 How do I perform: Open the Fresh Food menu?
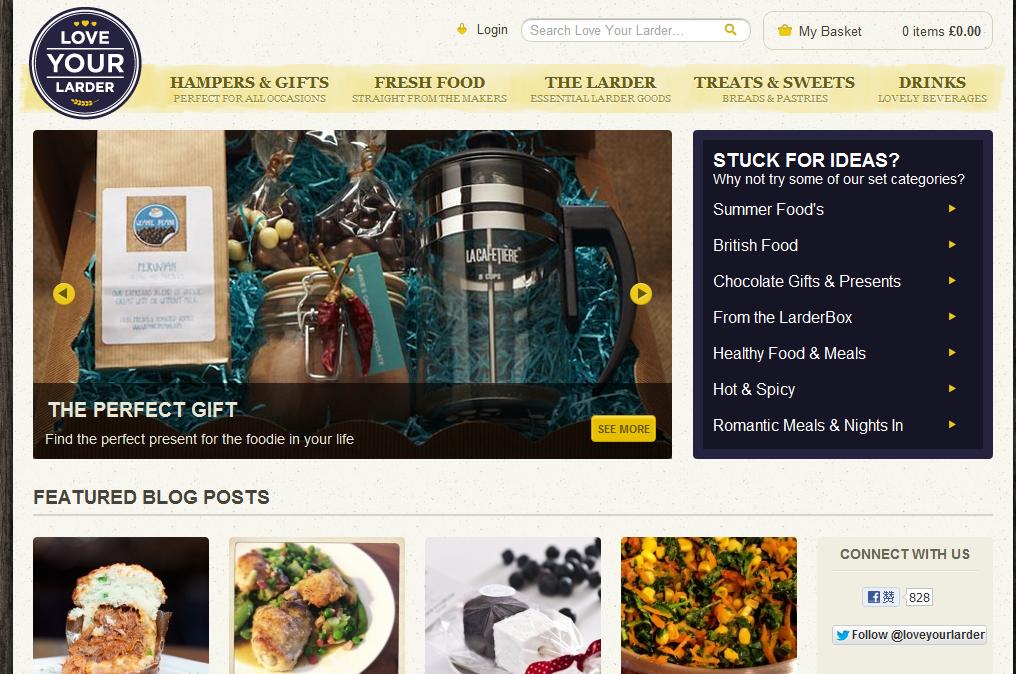coord(429,89)
